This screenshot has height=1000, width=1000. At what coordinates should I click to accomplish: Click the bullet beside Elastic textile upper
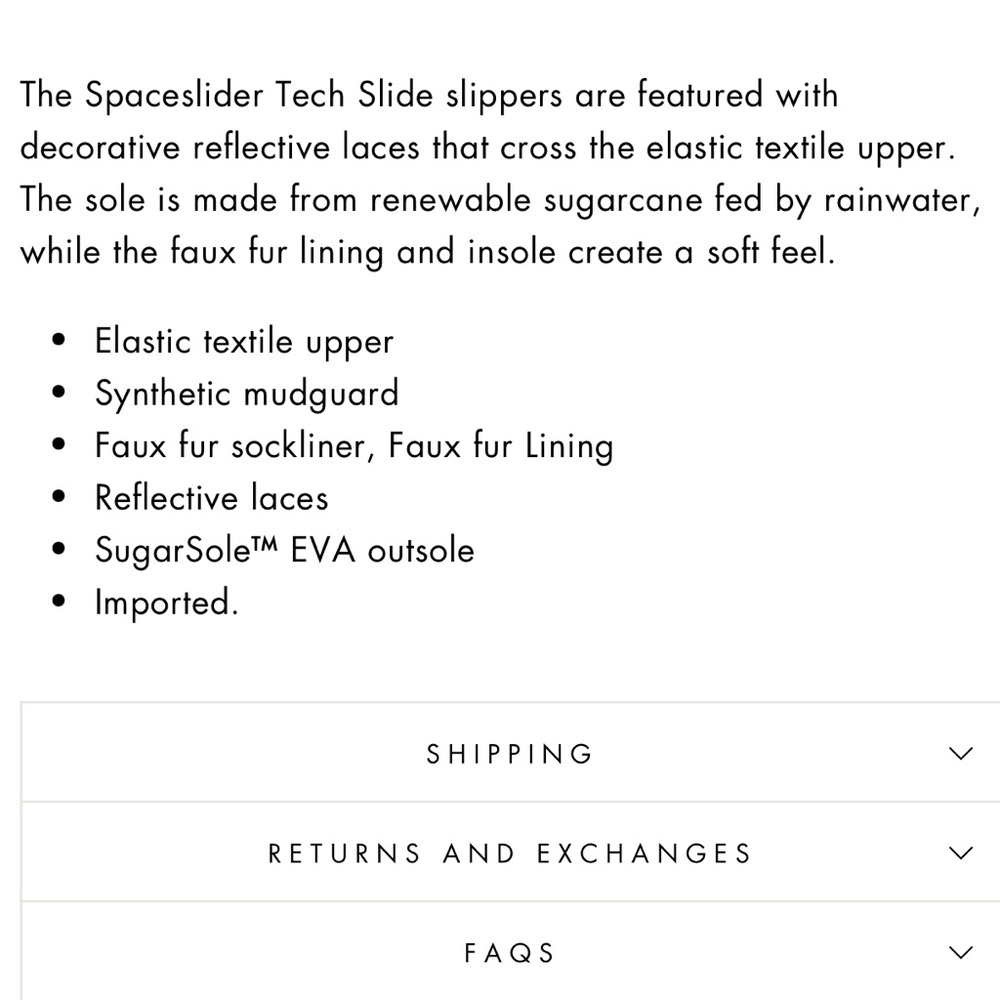pos(58,339)
